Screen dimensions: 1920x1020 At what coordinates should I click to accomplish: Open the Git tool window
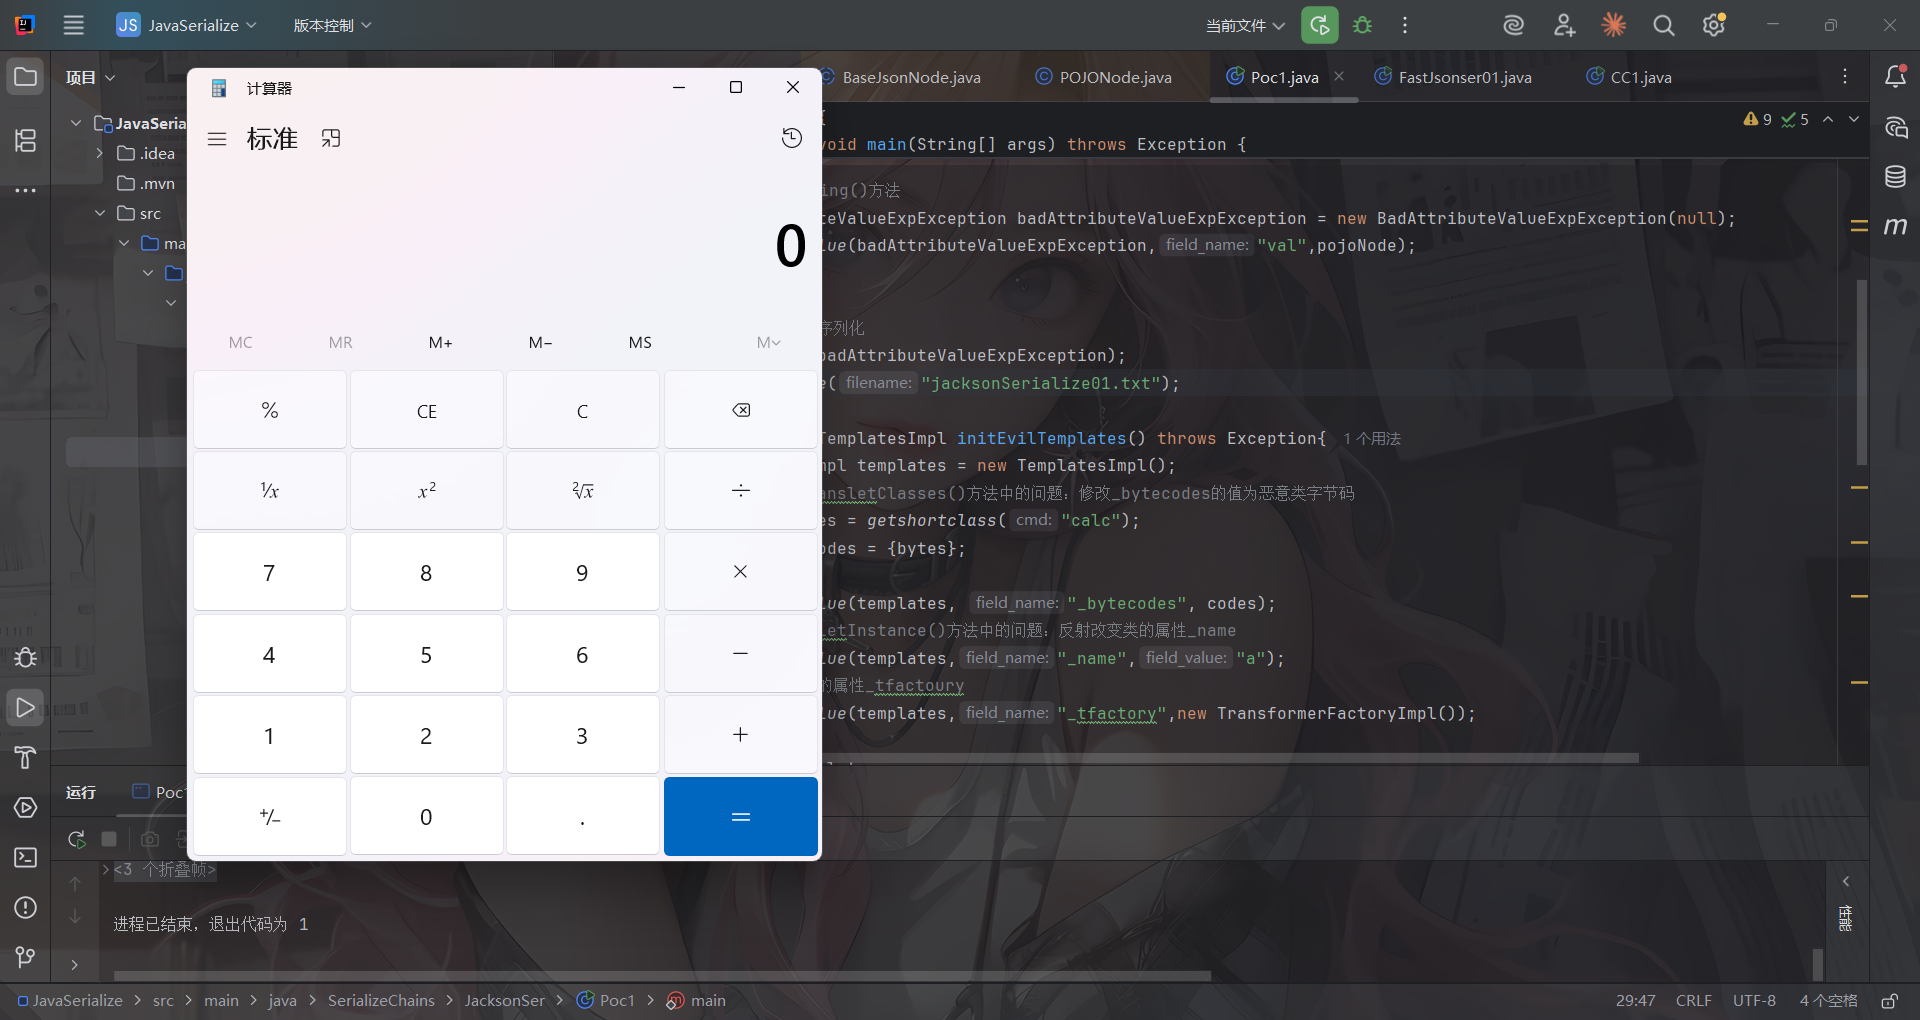(26, 957)
